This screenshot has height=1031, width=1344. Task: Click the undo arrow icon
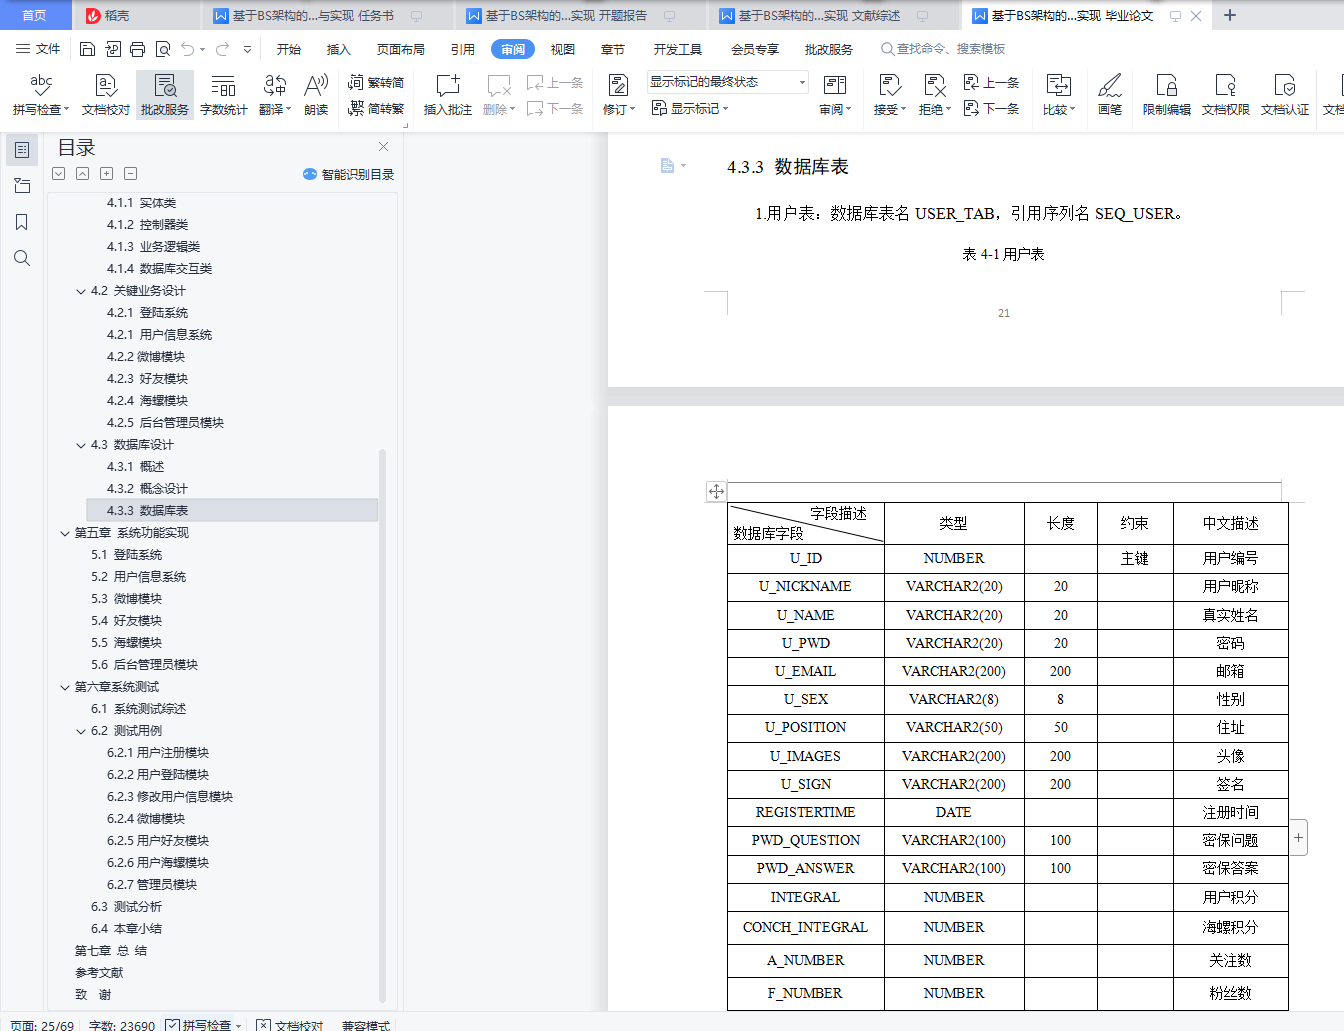187,49
